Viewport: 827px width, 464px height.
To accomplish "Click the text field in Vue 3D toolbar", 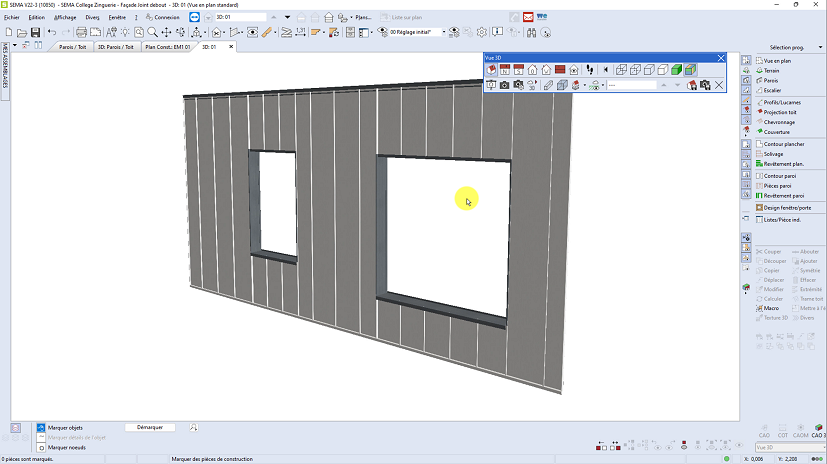I will [x=632, y=85].
